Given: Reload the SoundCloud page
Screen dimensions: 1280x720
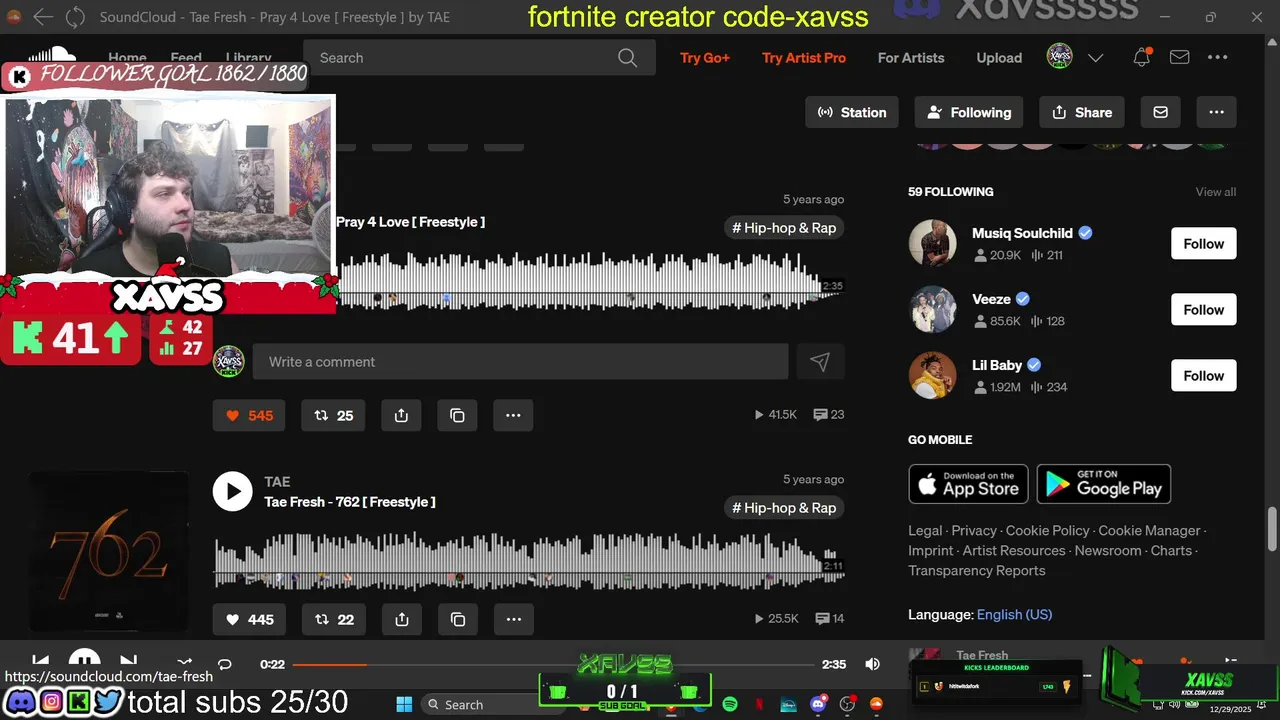Looking at the screenshot, I should point(76,17).
